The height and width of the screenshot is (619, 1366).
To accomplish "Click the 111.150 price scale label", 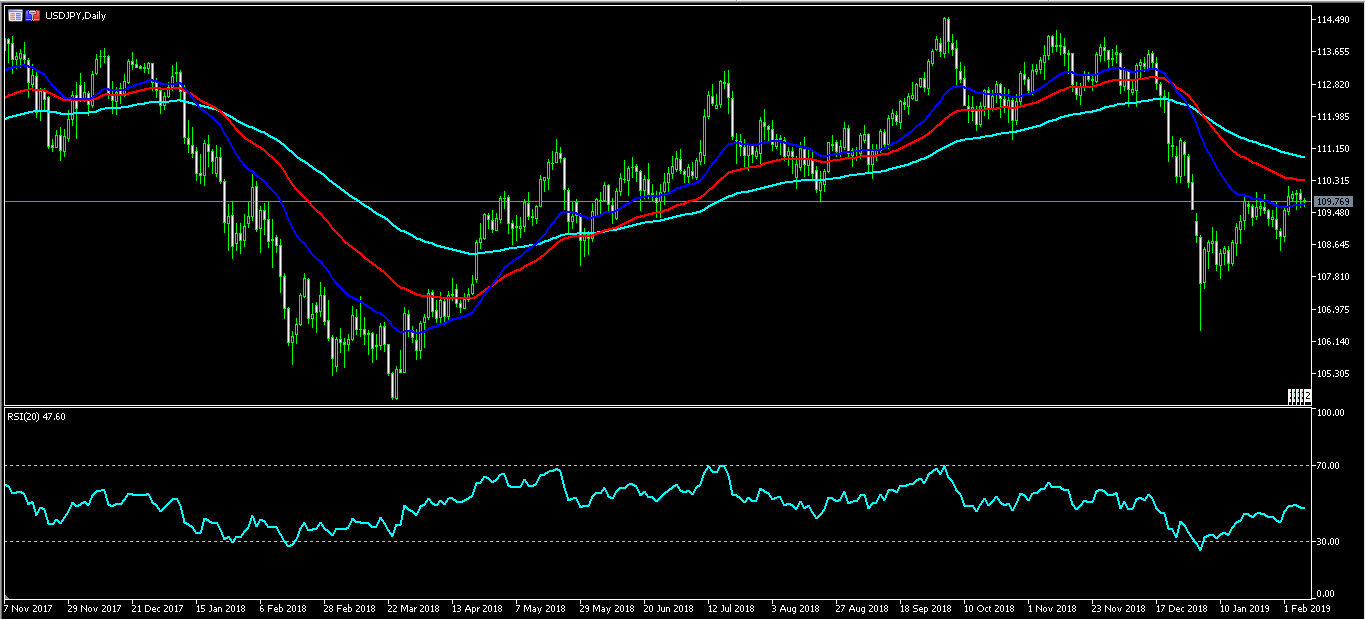I will click(1334, 148).
